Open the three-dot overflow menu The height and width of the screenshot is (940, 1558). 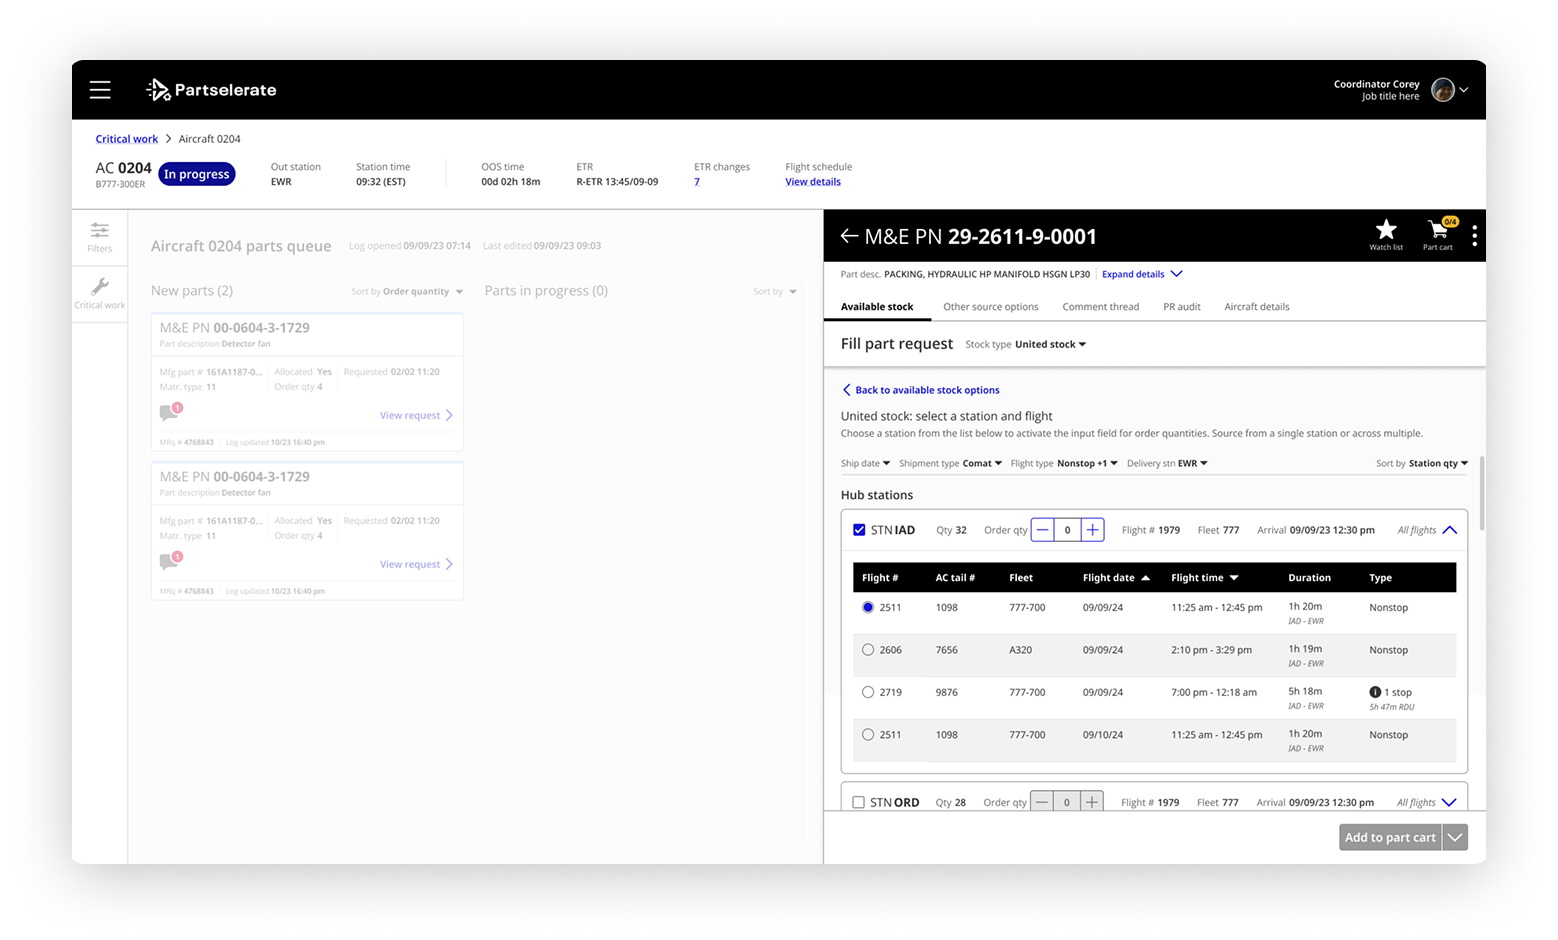pos(1475,235)
